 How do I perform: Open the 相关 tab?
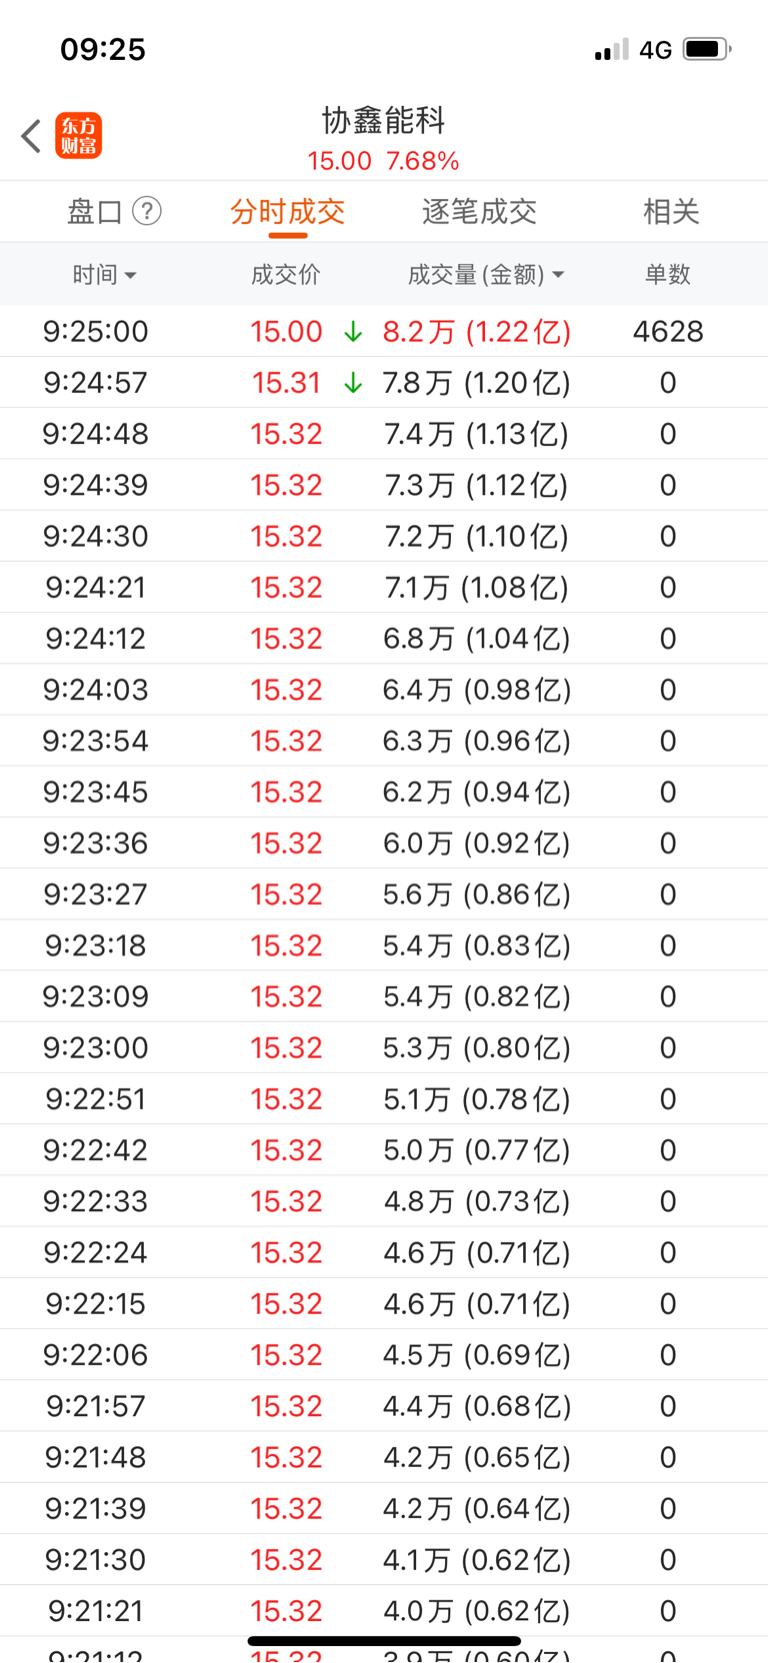tap(671, 212)
